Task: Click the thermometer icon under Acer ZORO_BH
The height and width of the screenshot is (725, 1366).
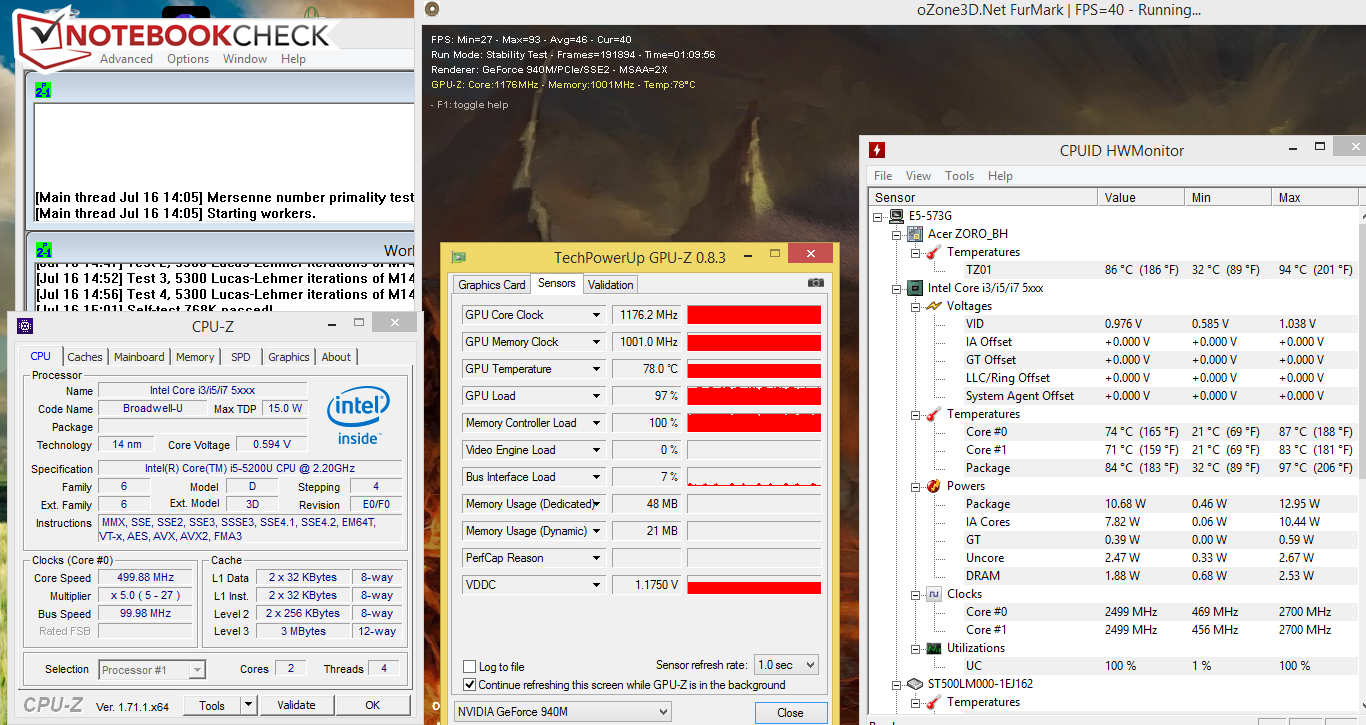Action: pos(933,252)
